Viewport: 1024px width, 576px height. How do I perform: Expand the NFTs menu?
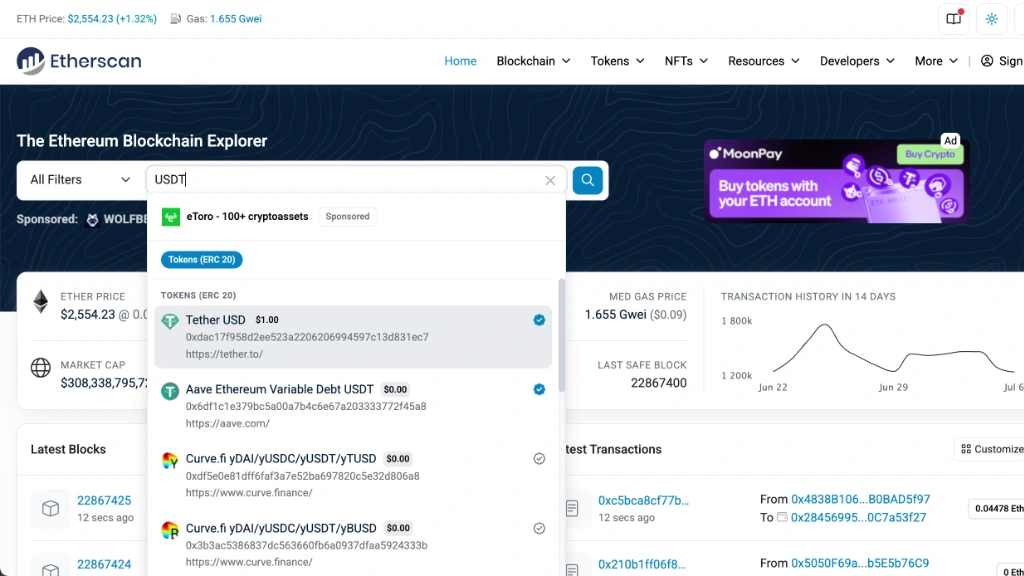click(686, 61)
